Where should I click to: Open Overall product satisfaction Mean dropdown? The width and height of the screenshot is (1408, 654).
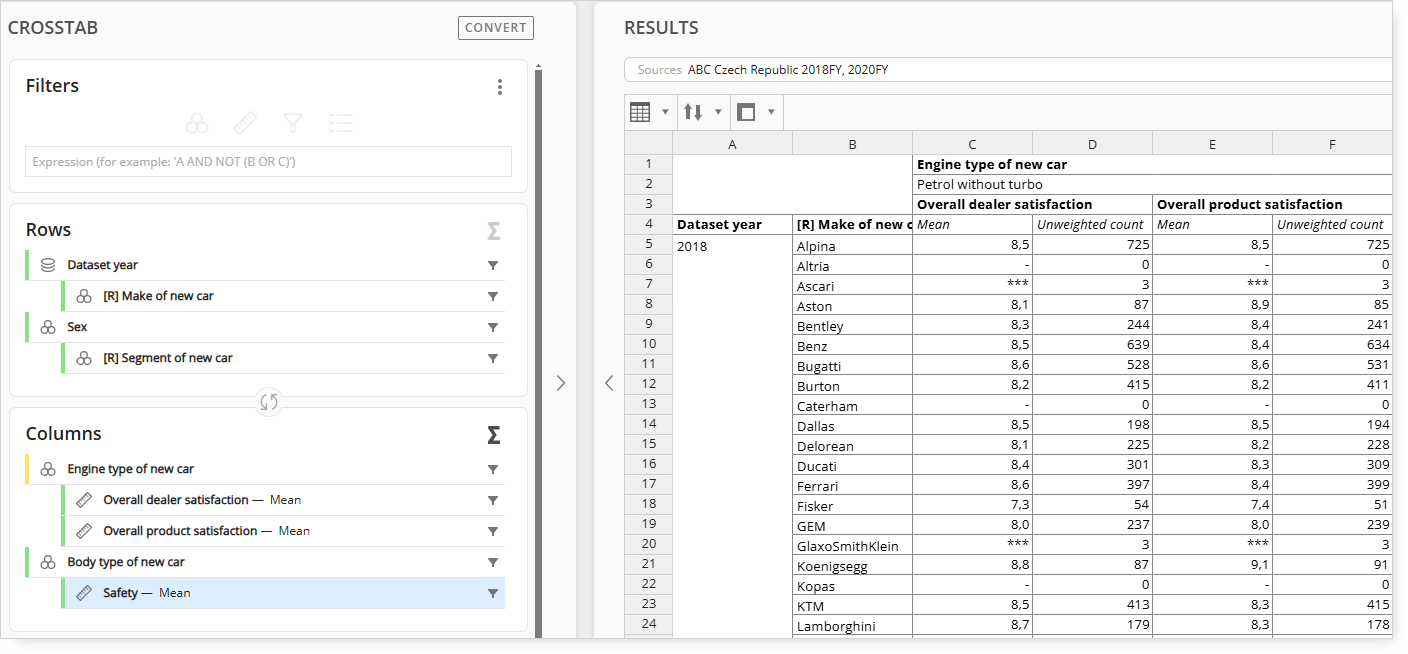click(x=492, y=532)
